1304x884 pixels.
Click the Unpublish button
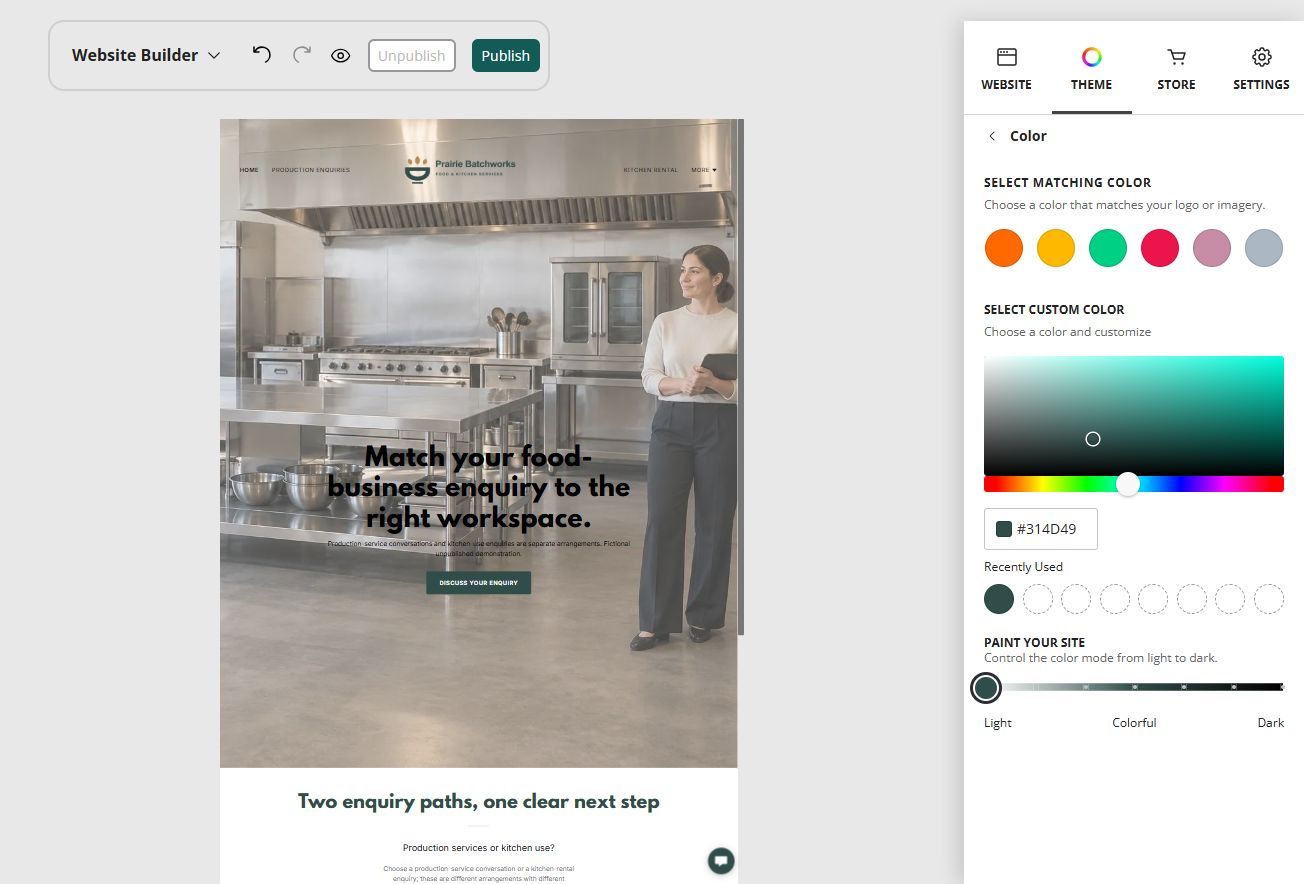pos(412,56)
